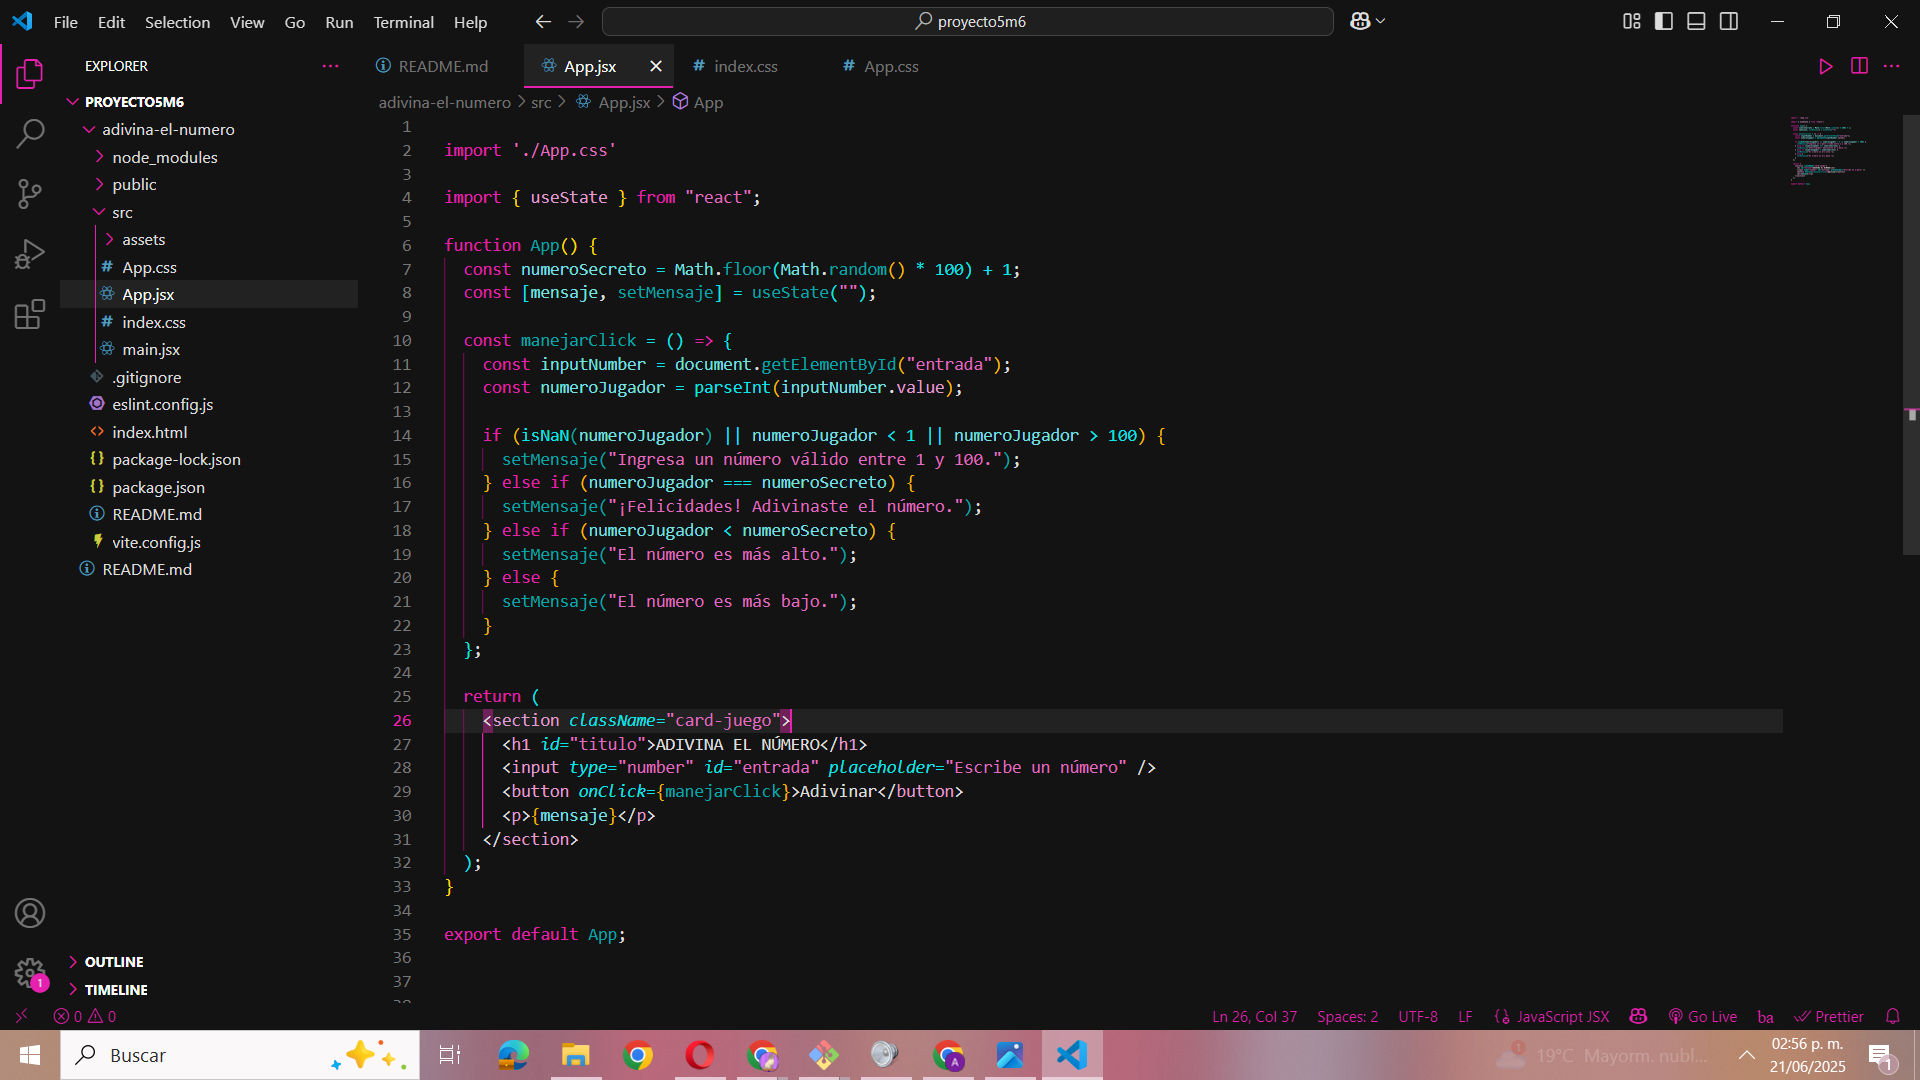The width and height of the screenshot is (1920, 1080).
Task: Switch to the App.css editor tab
Action: click(890, 66)
